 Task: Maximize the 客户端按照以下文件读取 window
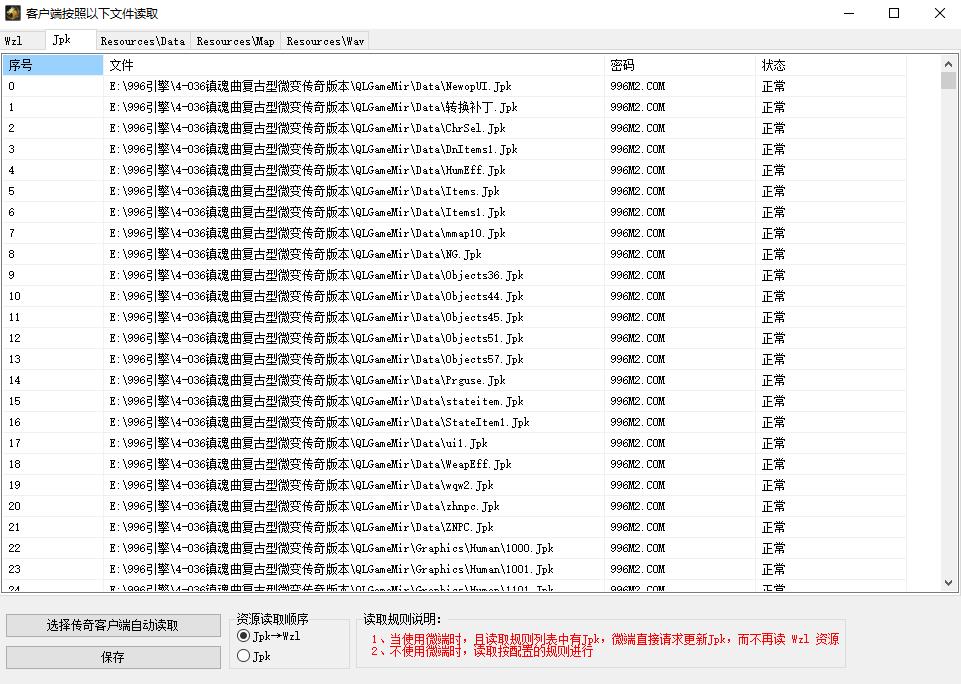click(894, 13)
